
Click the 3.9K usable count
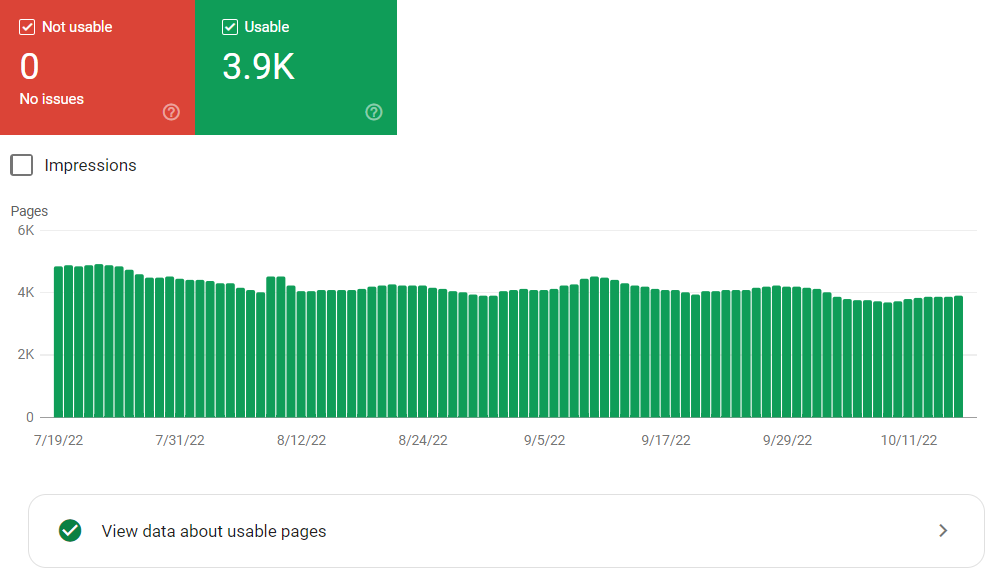tap(259, 67)
